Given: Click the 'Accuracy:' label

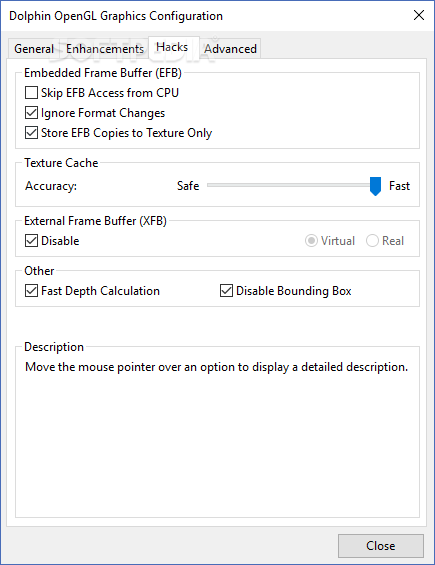Looking at the screenshot, I should click(51, 186).
